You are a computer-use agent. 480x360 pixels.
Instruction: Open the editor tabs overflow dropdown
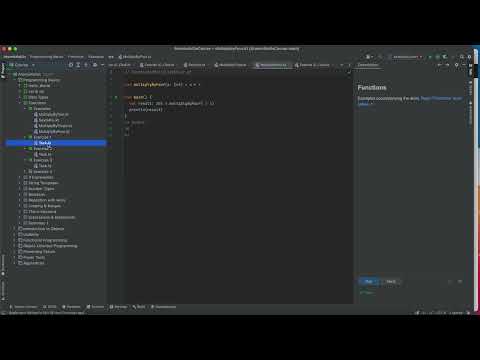tap(342, 65)
